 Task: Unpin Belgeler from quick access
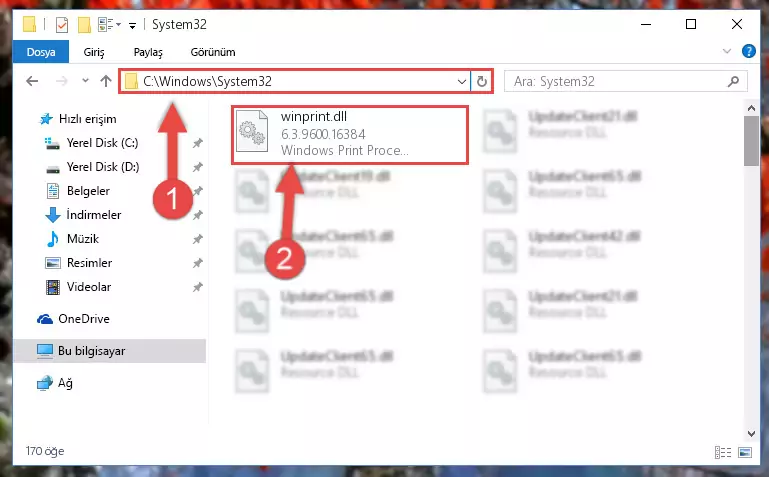coord(197,191)
